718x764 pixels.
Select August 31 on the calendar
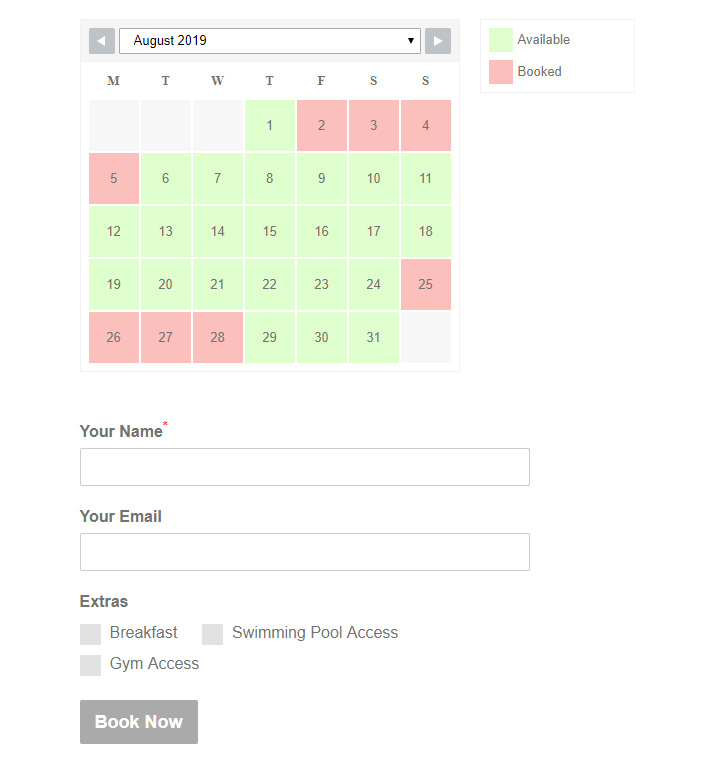coord(374,338)
